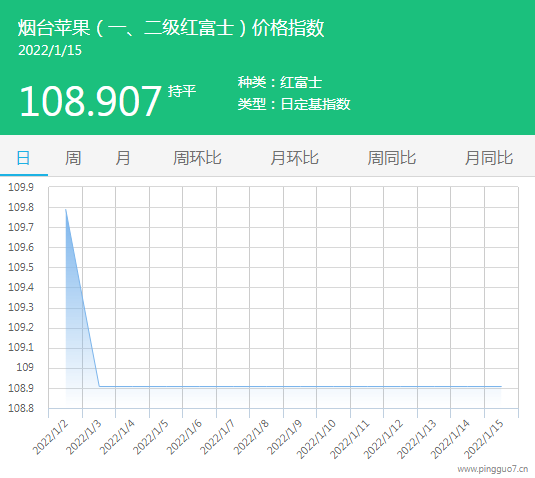Click the 持平 status label

[x=182, y=91]
